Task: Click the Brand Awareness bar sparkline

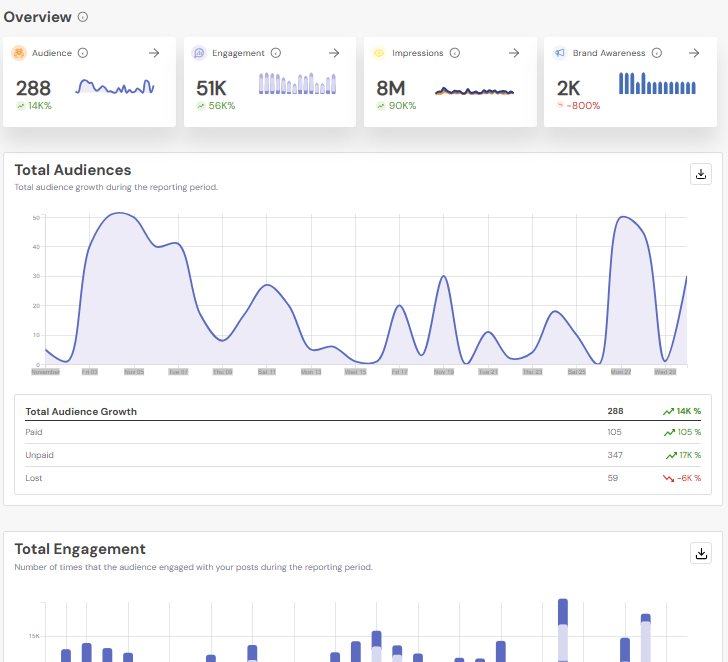Action: 657,83
